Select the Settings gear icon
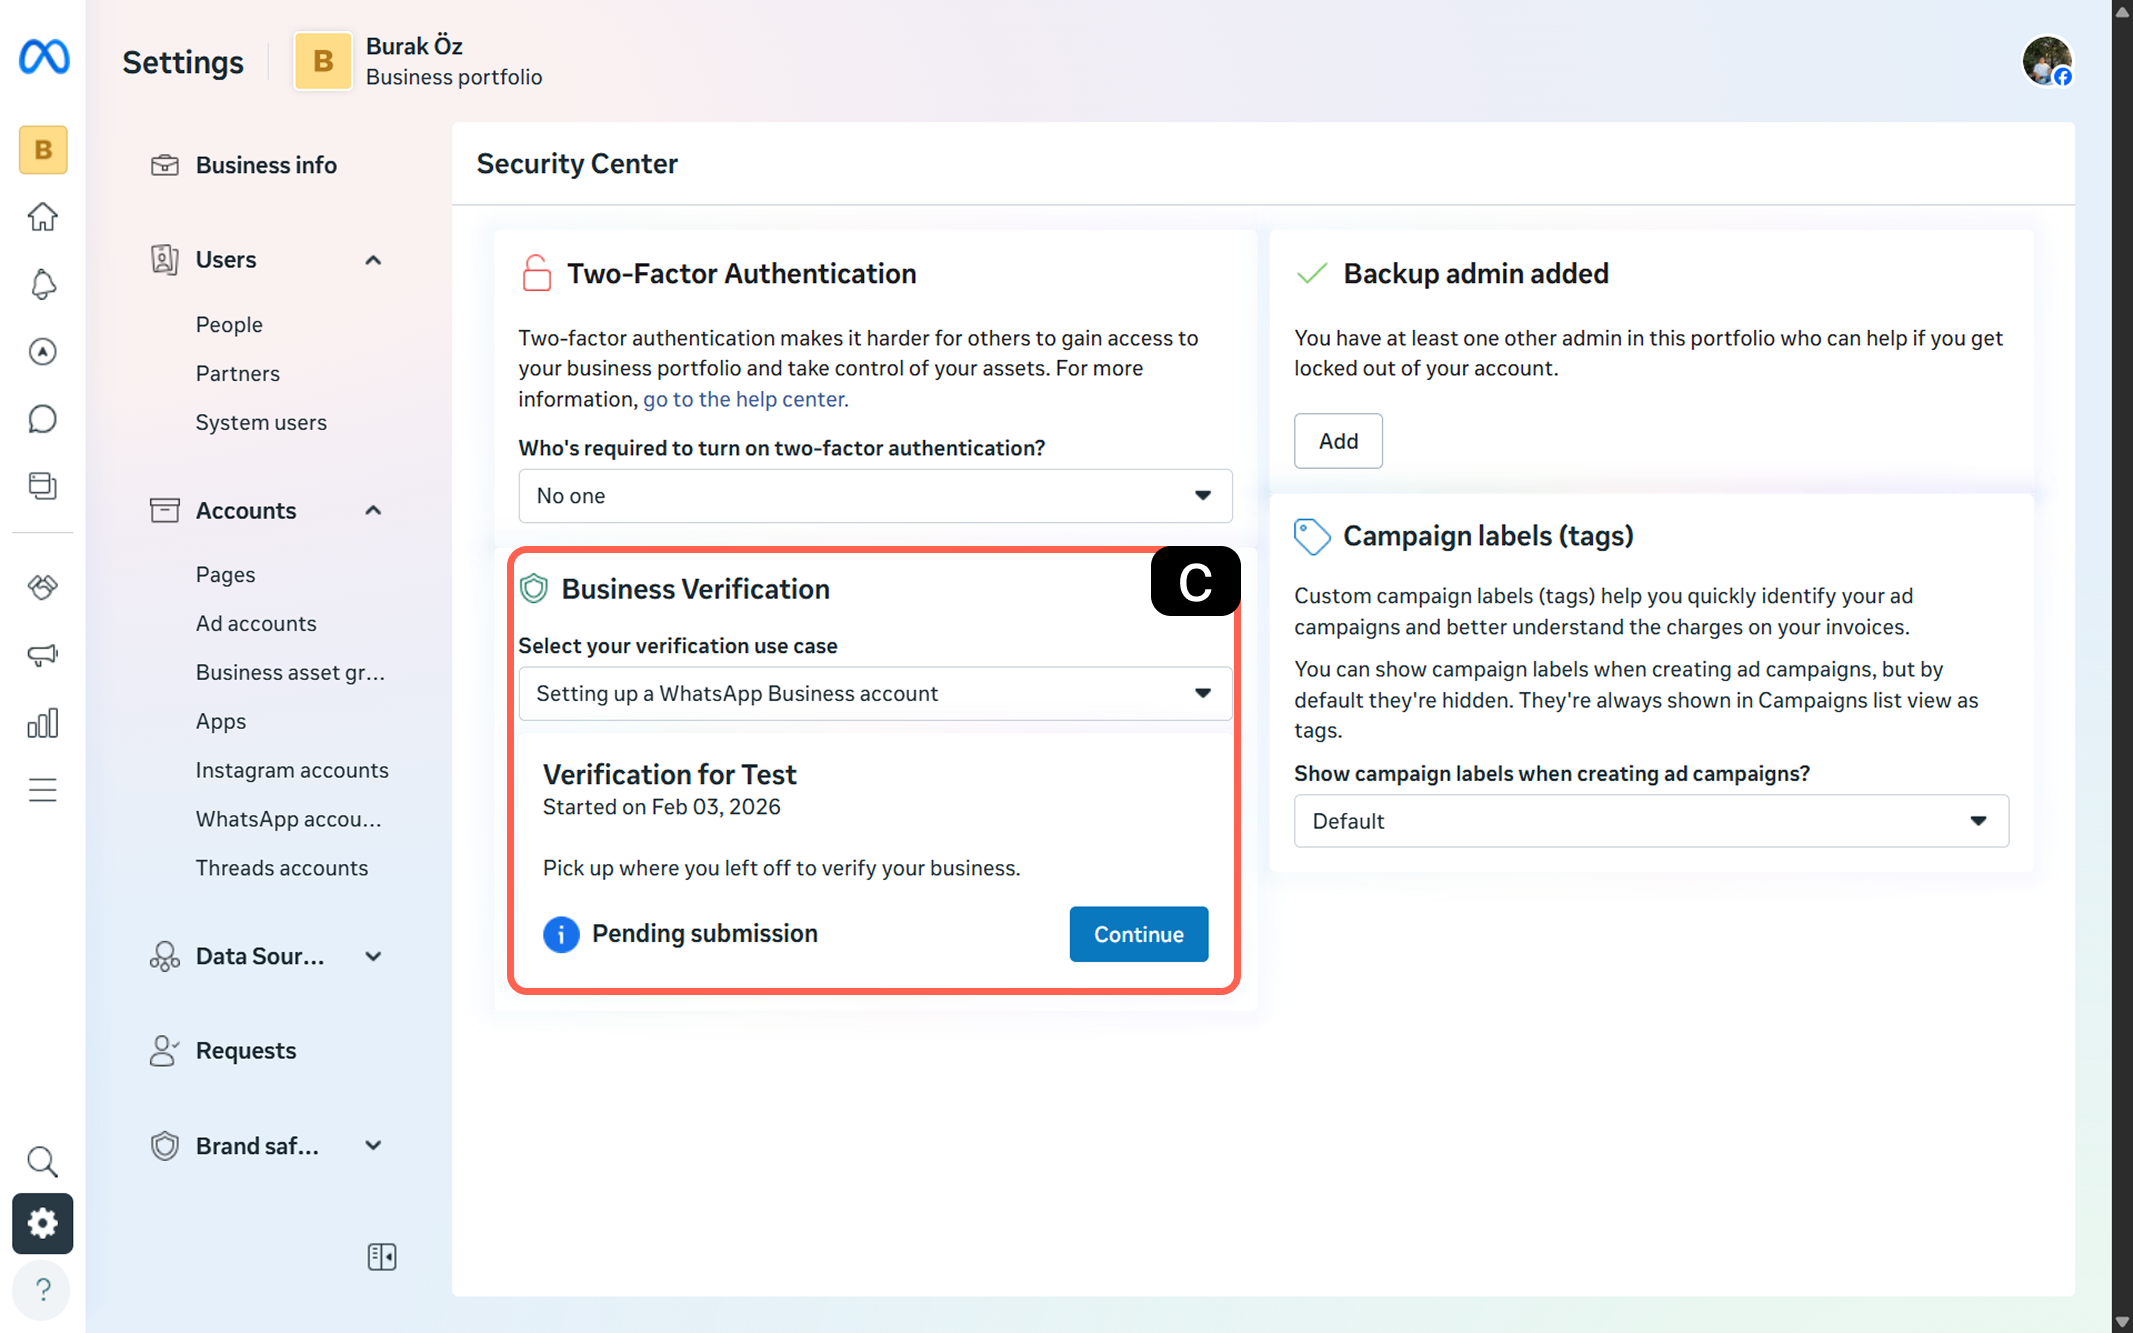This screenshot has width=2133, height=1333. pyautogui.click(x=43, y=1223)
